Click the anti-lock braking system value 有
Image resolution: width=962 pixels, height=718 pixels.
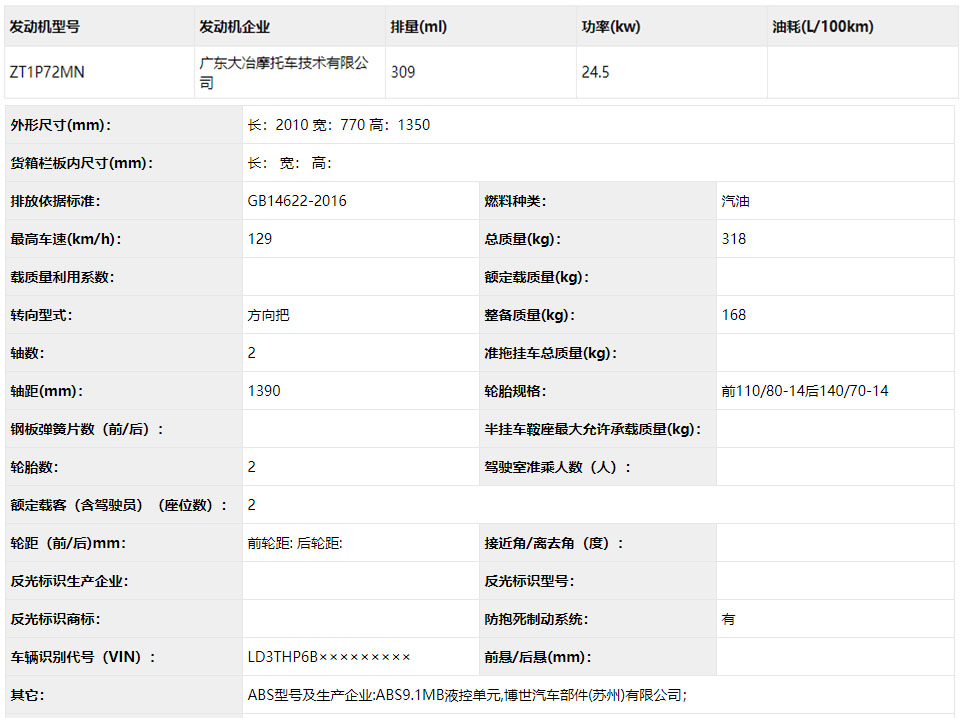[728, 619]
